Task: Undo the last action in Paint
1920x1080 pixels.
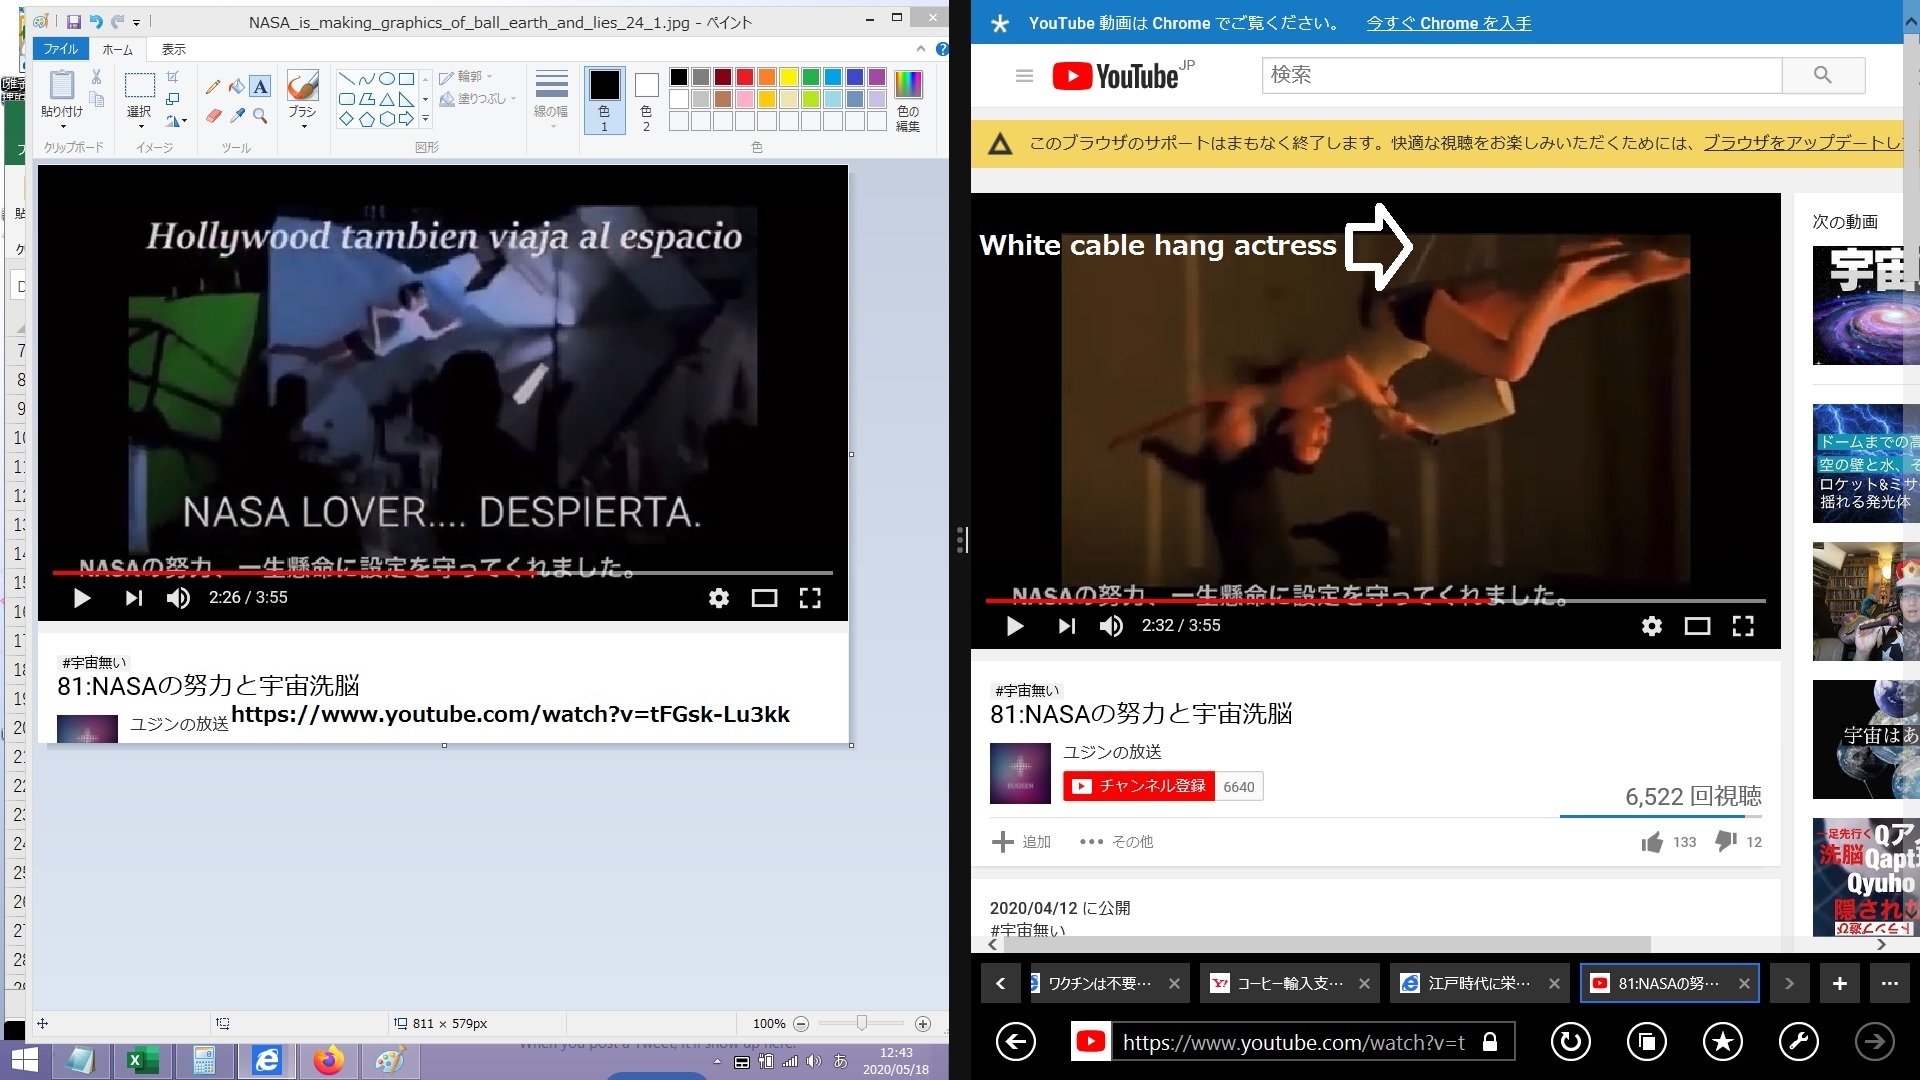Action: tap(96, 21)
